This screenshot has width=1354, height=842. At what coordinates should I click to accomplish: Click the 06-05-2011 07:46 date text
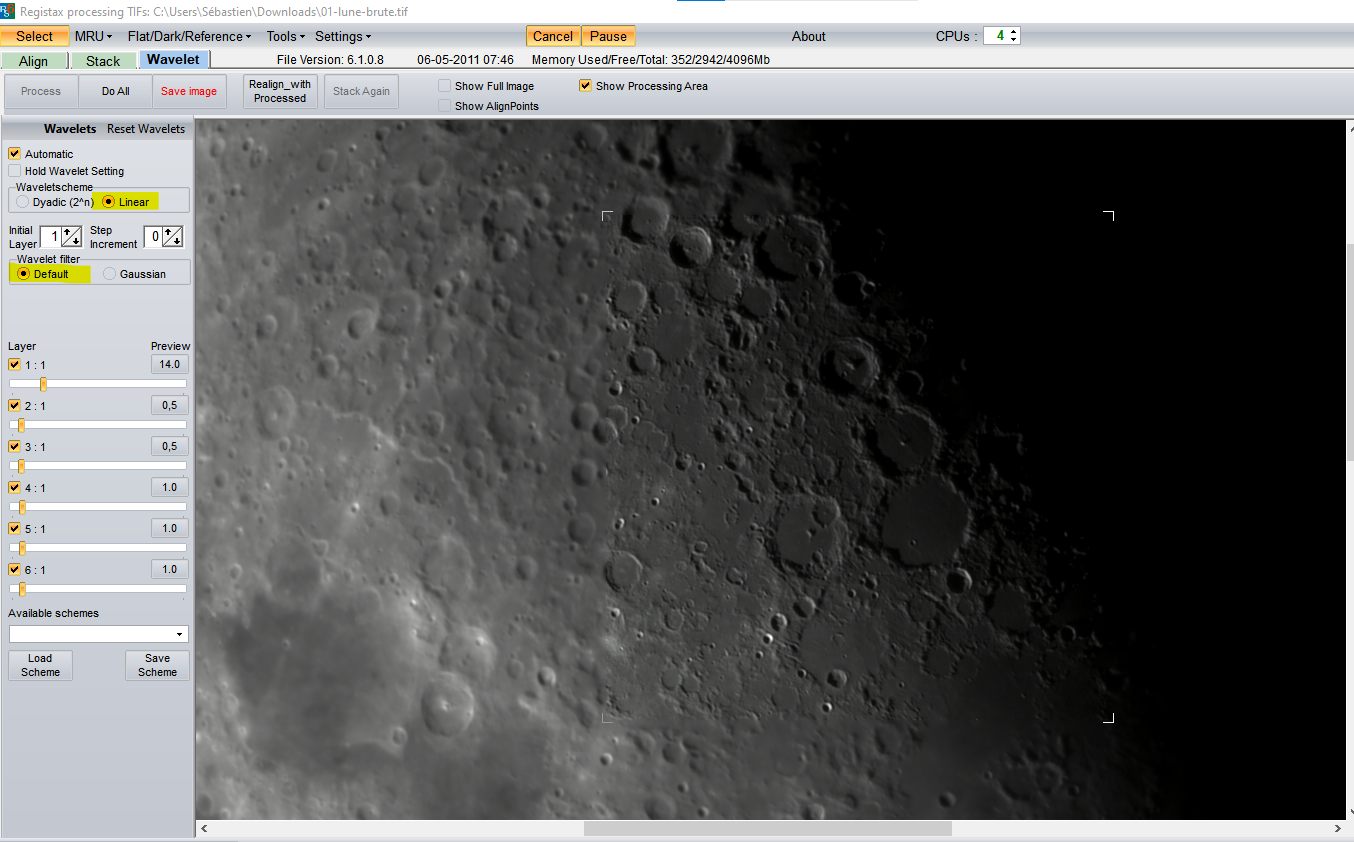466,60
